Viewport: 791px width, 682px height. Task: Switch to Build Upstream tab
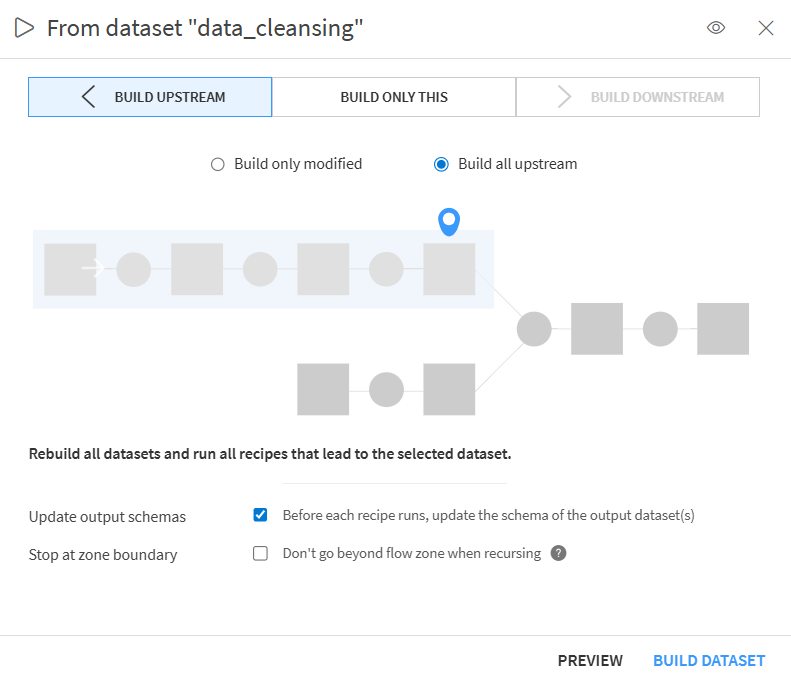click(150, 97)
